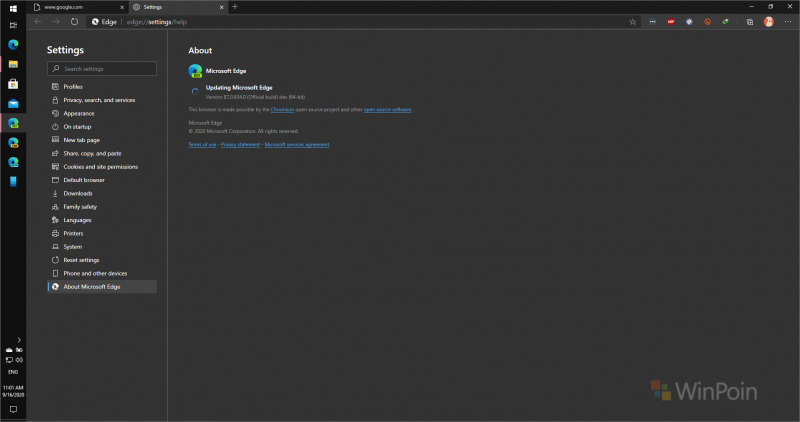Image resolution: width=800 pixels, height=422 pixels.
Task: Launch Edge Canary from taskbar
Action: point(13,142)
